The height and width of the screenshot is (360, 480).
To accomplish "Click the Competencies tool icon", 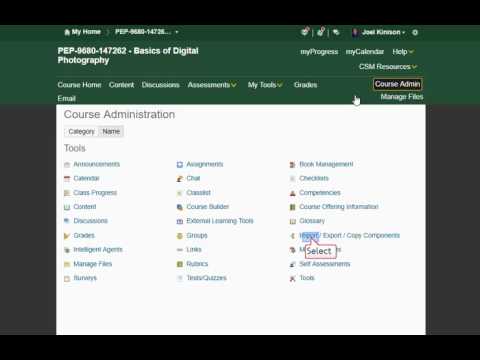I will (293, 193).
